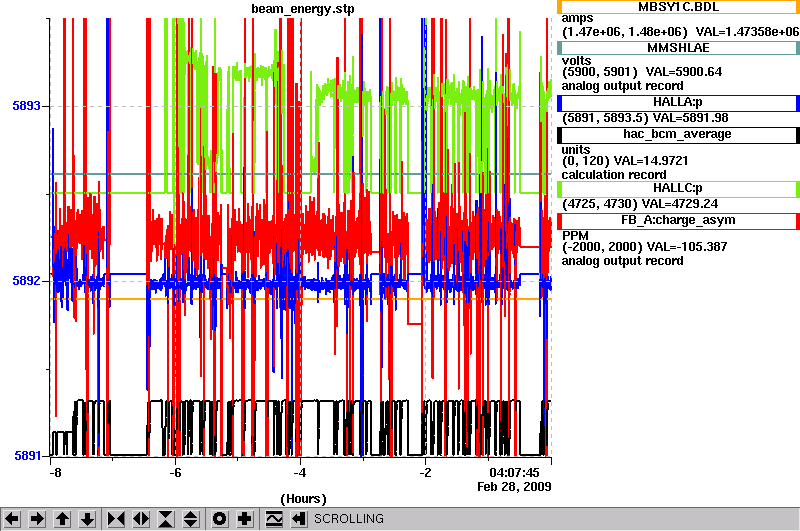Click the -8 hours x-axis label
The width and height of the screenshot is (800, 531).
(x=55, y=473)
